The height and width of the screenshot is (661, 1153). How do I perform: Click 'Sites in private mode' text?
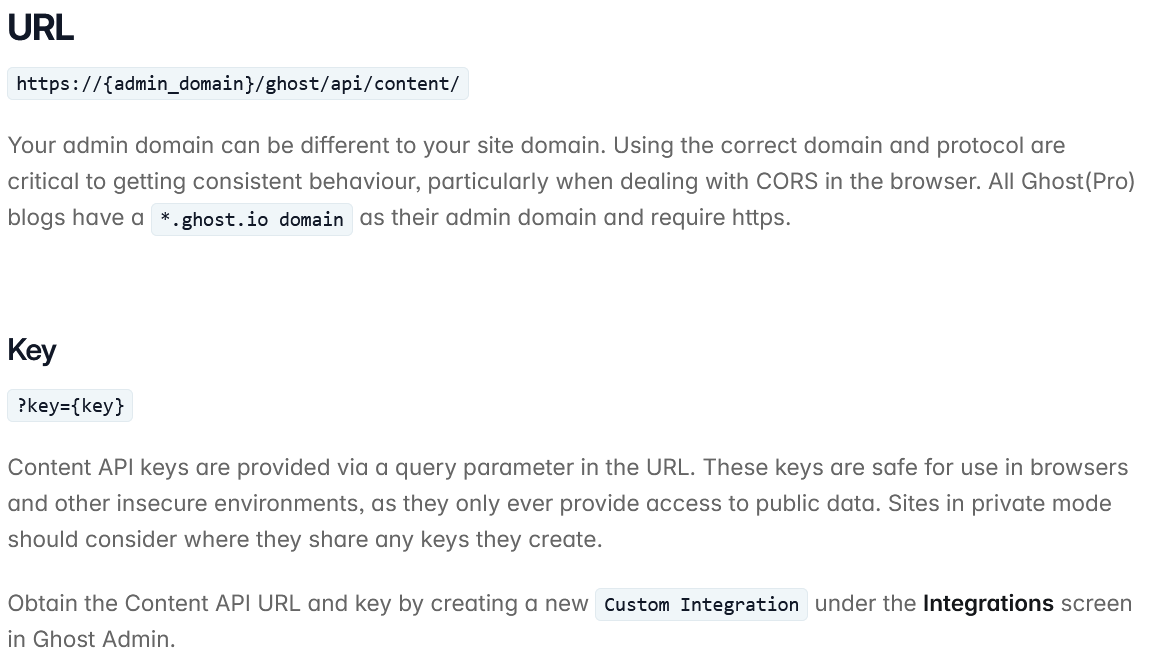pyautogui.click(x=999, y=504)
